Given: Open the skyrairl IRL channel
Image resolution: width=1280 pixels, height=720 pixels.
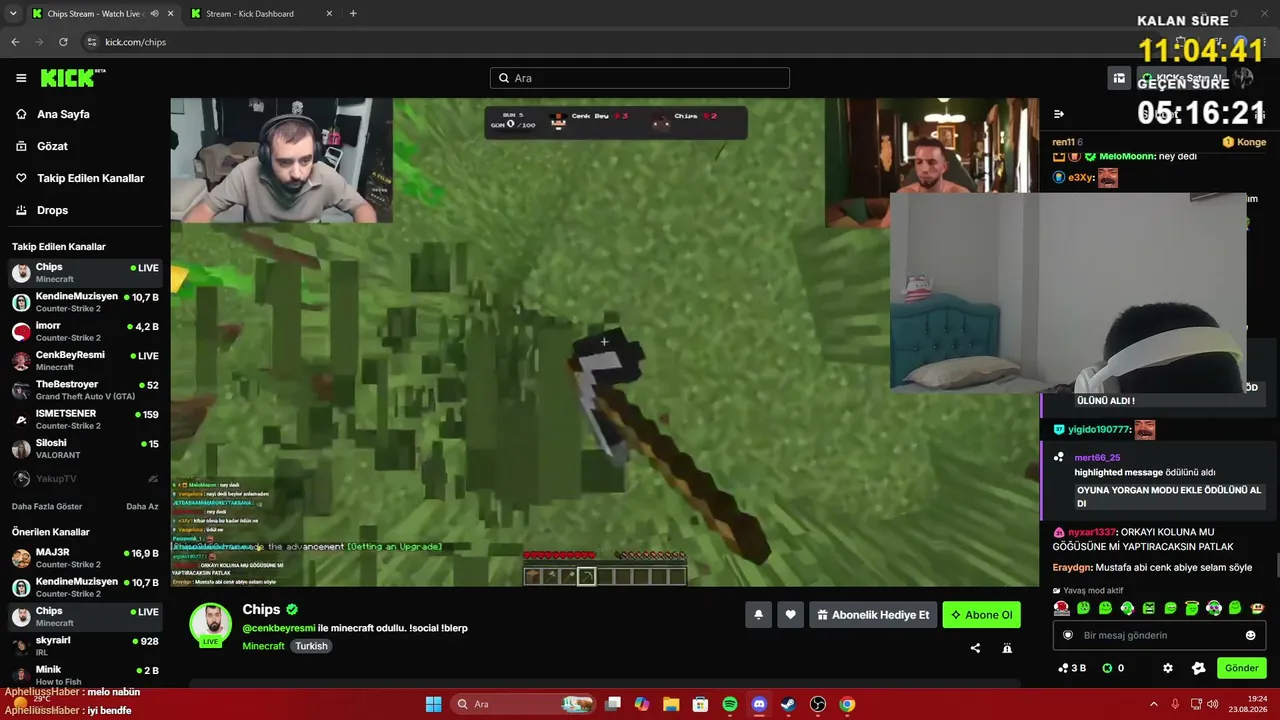Looking at the screenshot, I should pos(85,646).
